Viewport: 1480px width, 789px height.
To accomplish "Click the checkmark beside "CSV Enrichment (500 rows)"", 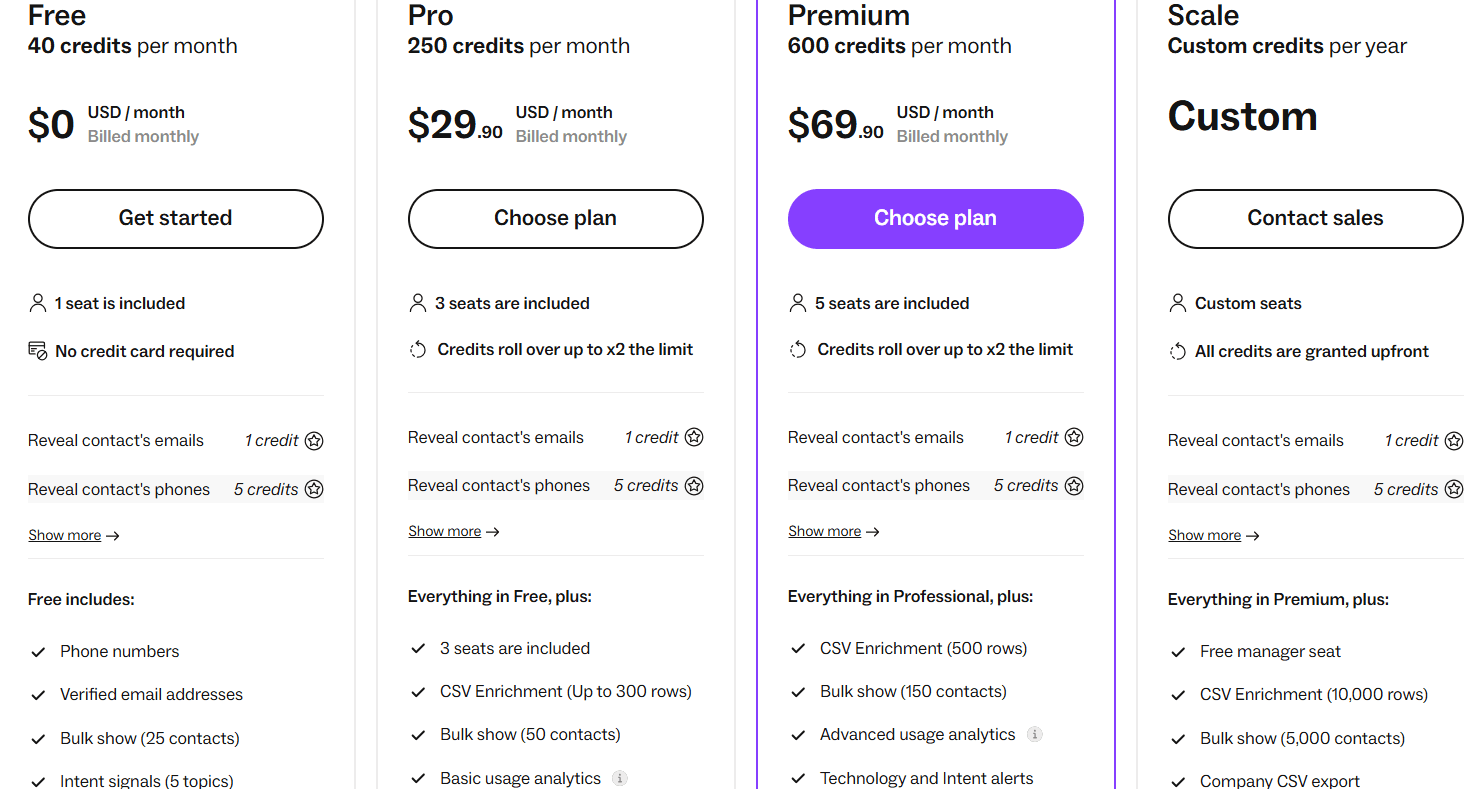I will [798, 648].
